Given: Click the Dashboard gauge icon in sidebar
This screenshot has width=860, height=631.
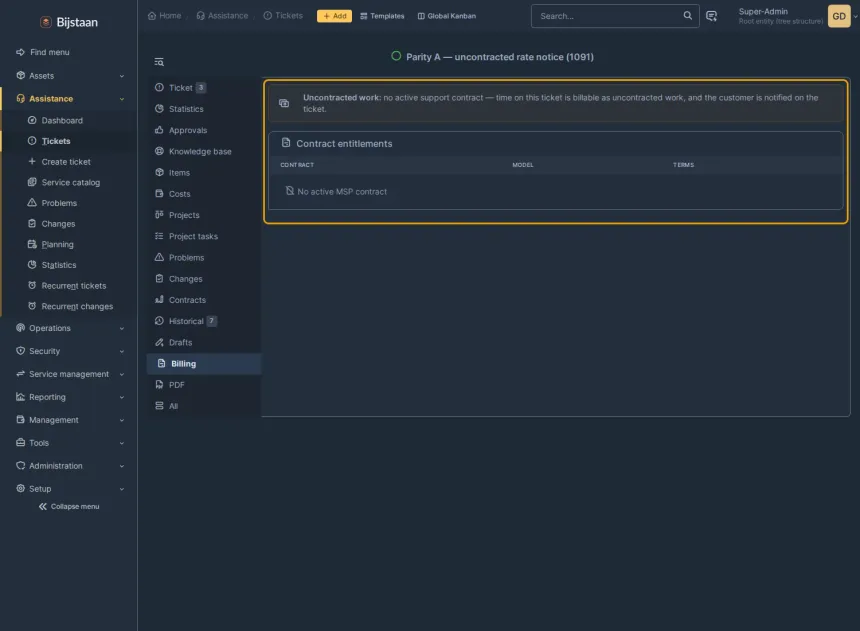Looking at the screenshot, I should [x=32, y=120].
